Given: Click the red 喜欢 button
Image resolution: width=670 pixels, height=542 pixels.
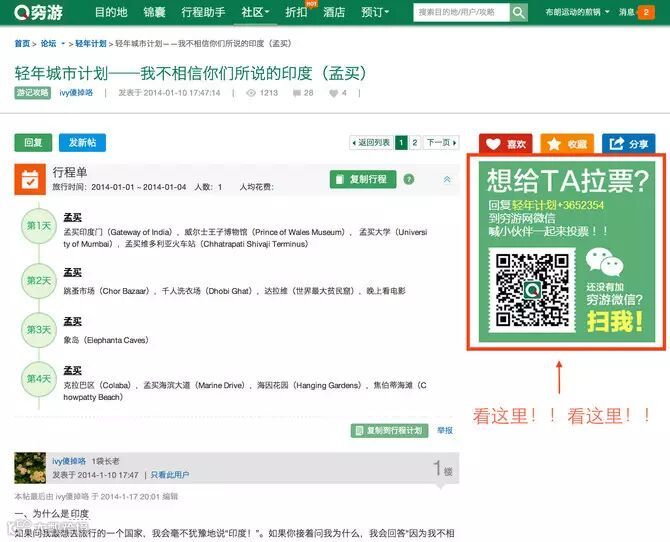Looking at the screenshot, I should click(506, 144).
